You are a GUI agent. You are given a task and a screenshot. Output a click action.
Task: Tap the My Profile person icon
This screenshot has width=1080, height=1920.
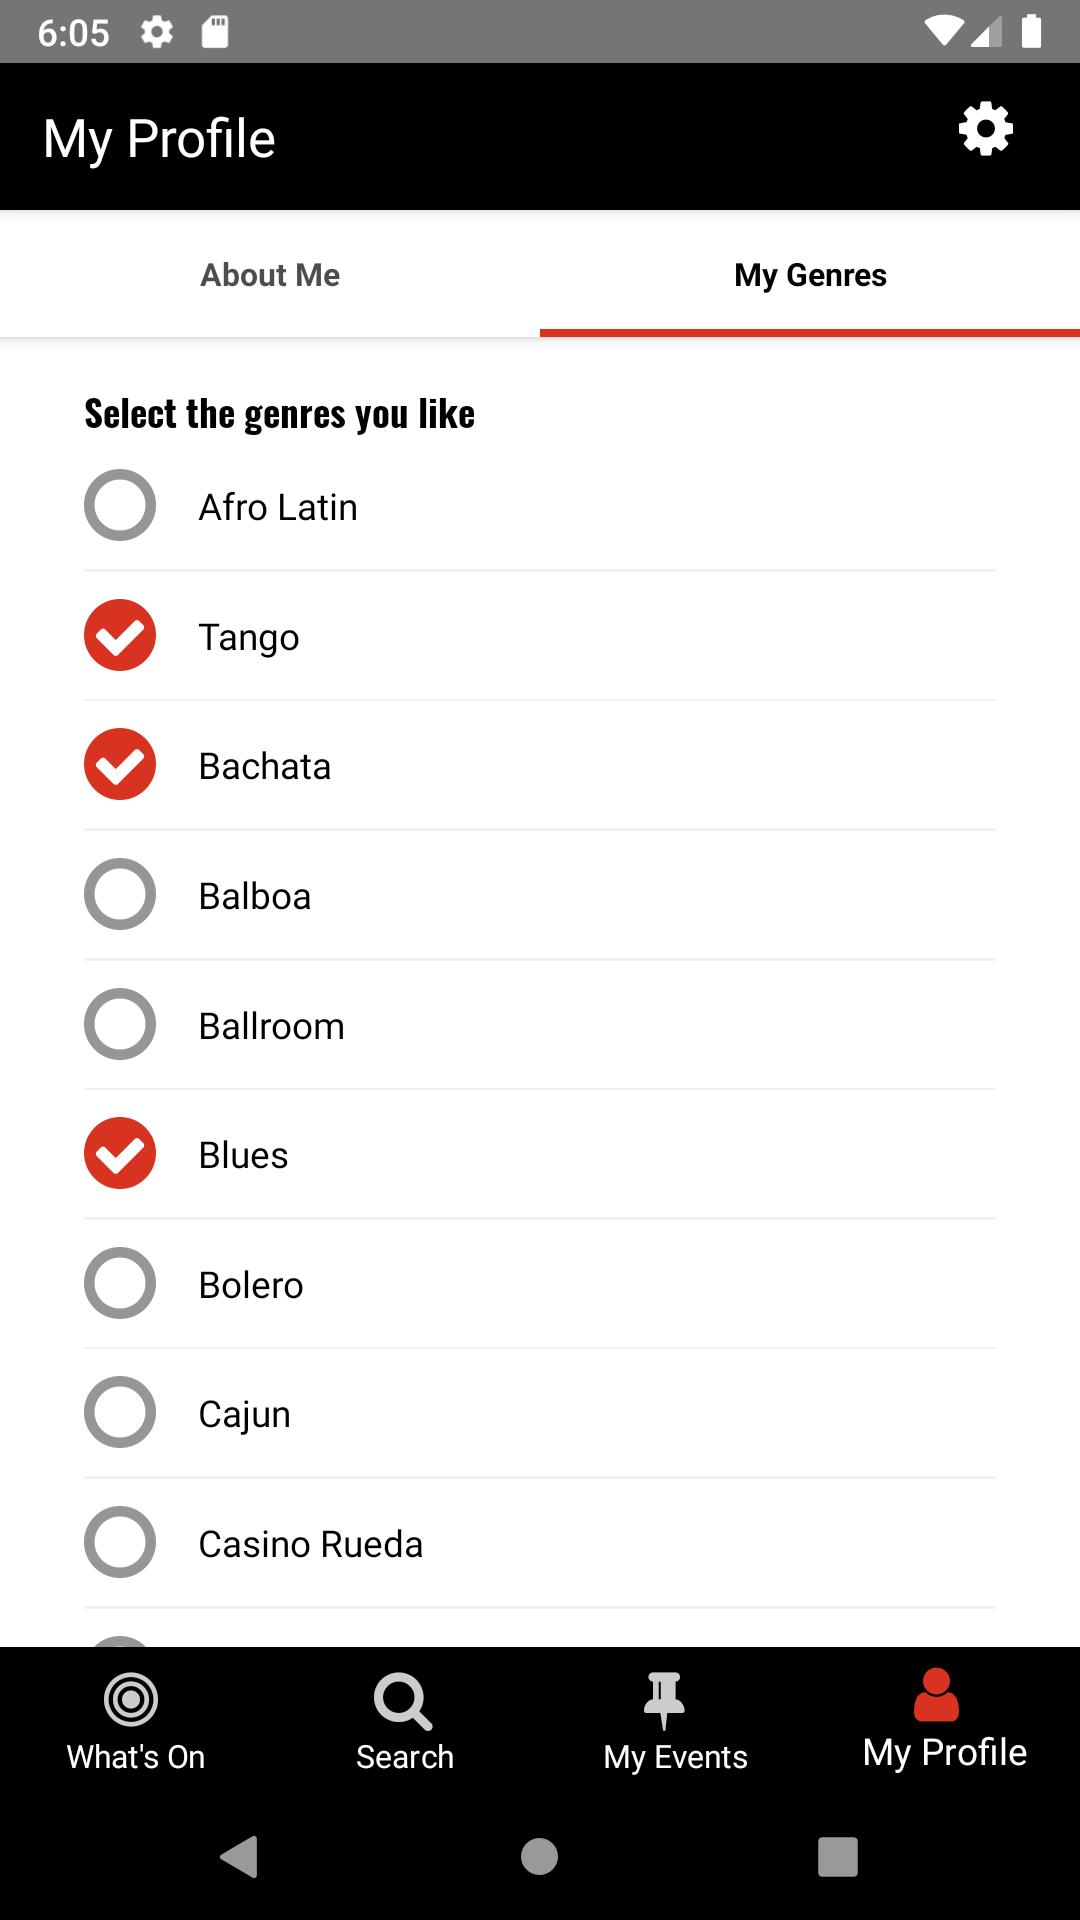tap(937, 1696)
